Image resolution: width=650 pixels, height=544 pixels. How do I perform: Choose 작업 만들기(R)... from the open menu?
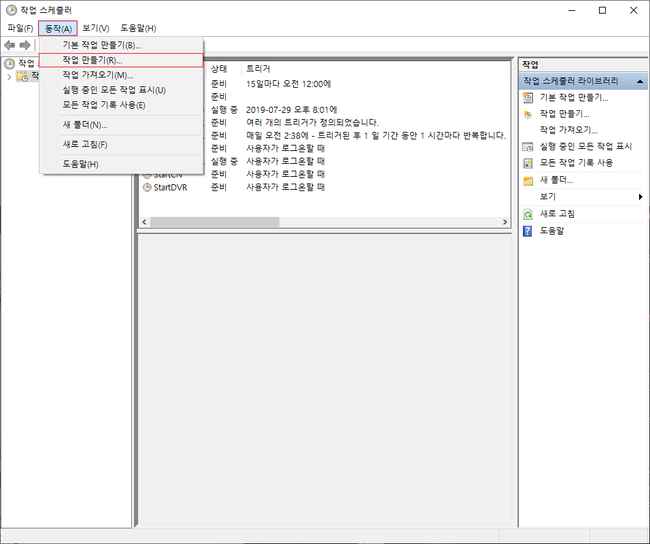coord(92,60)
